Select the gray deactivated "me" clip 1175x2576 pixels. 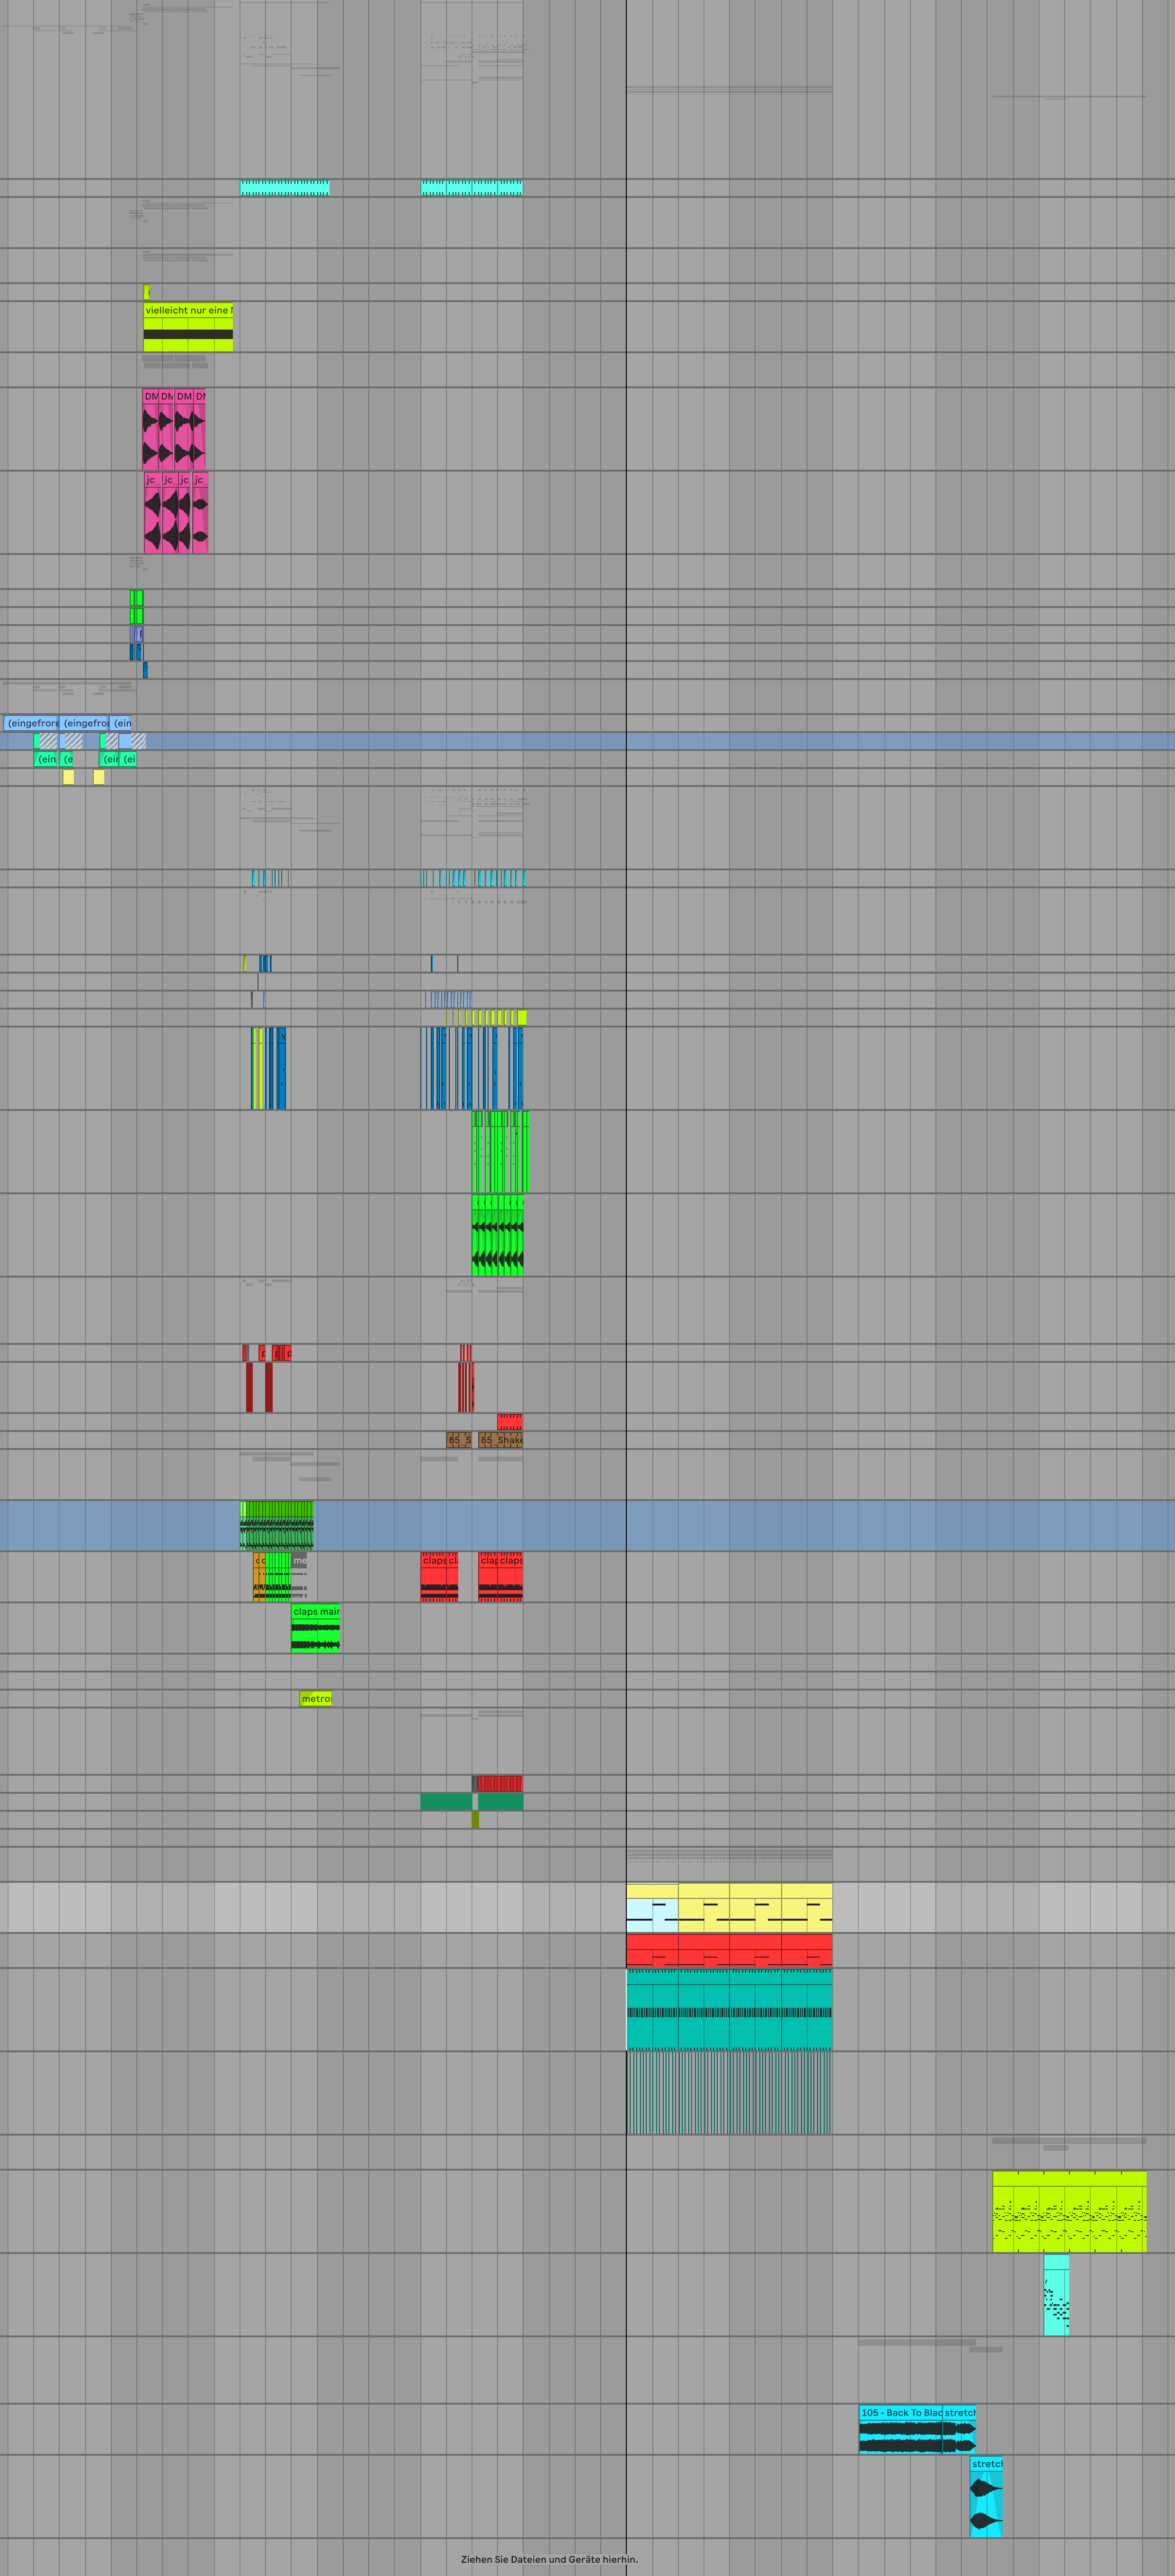pyautogui.click(x=300, y=1577)
